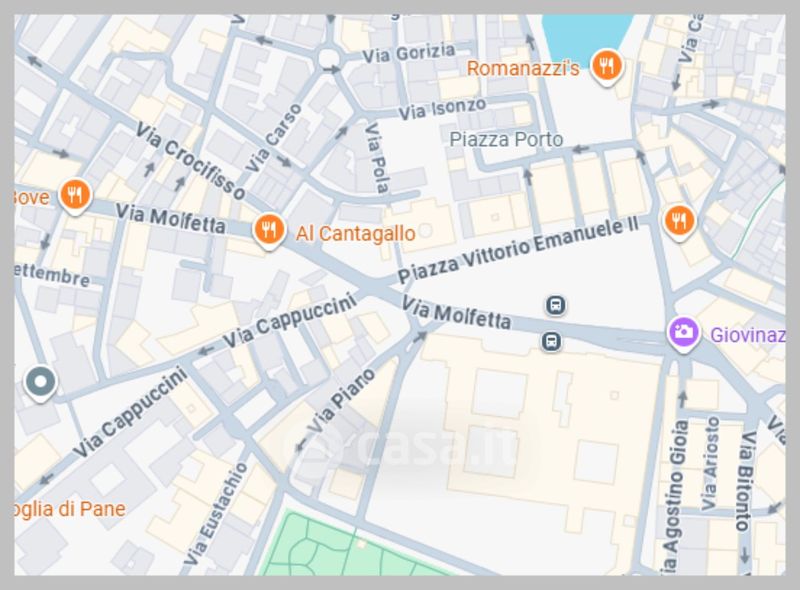Click the lower bus stop icon on Via Molfetta
800x590 pixels.
tap(551, 341)
